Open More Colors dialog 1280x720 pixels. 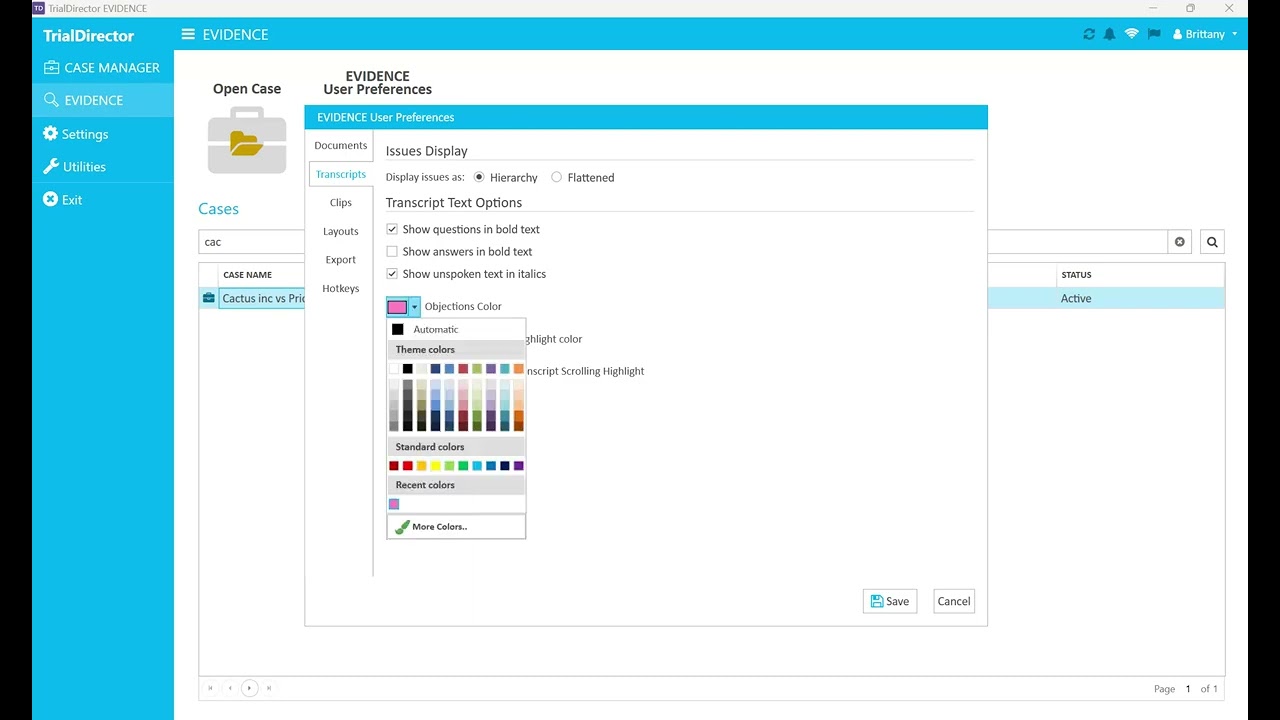tap(456, 527)
